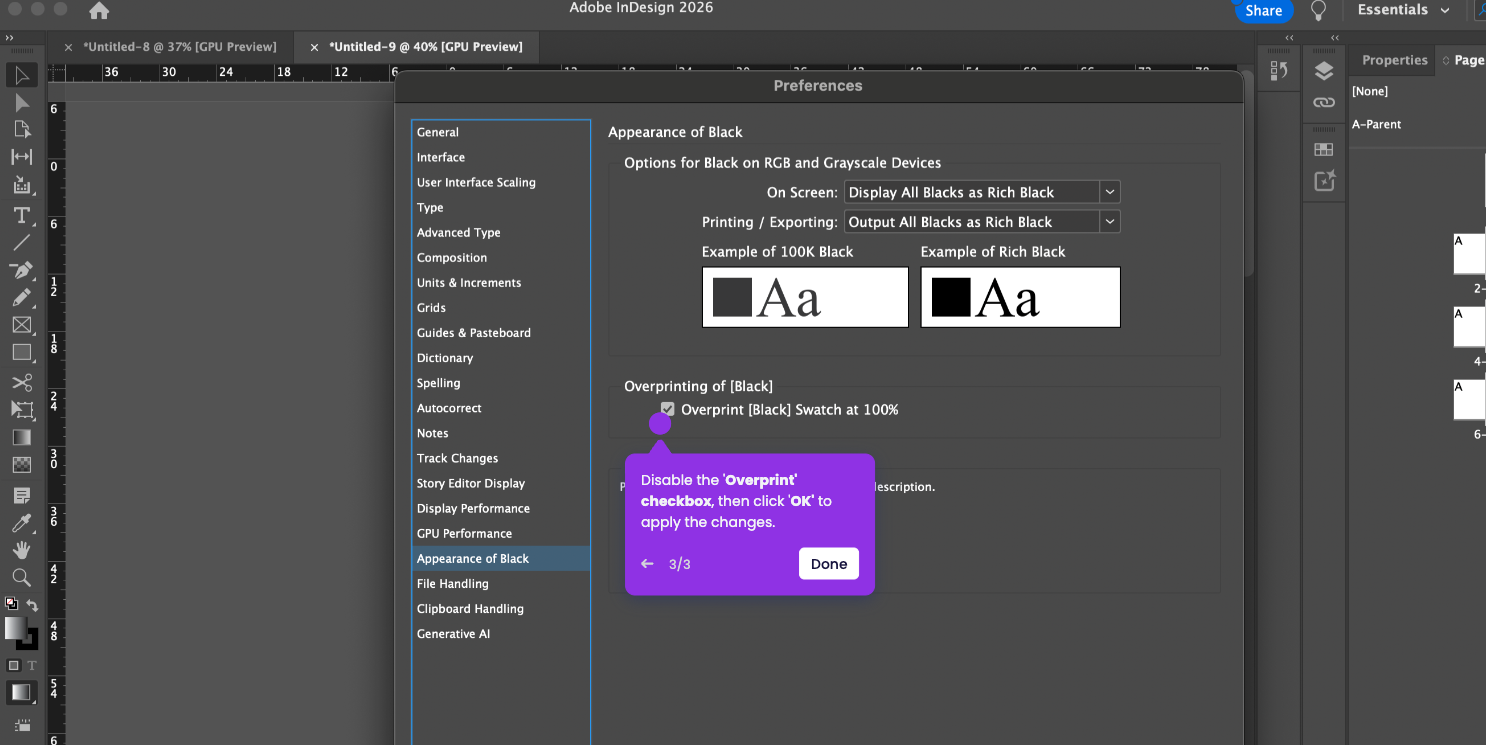Click the Default Fill and Stroke icon
This screenshot has height=745, width=1486.
(x=11, y=604)
